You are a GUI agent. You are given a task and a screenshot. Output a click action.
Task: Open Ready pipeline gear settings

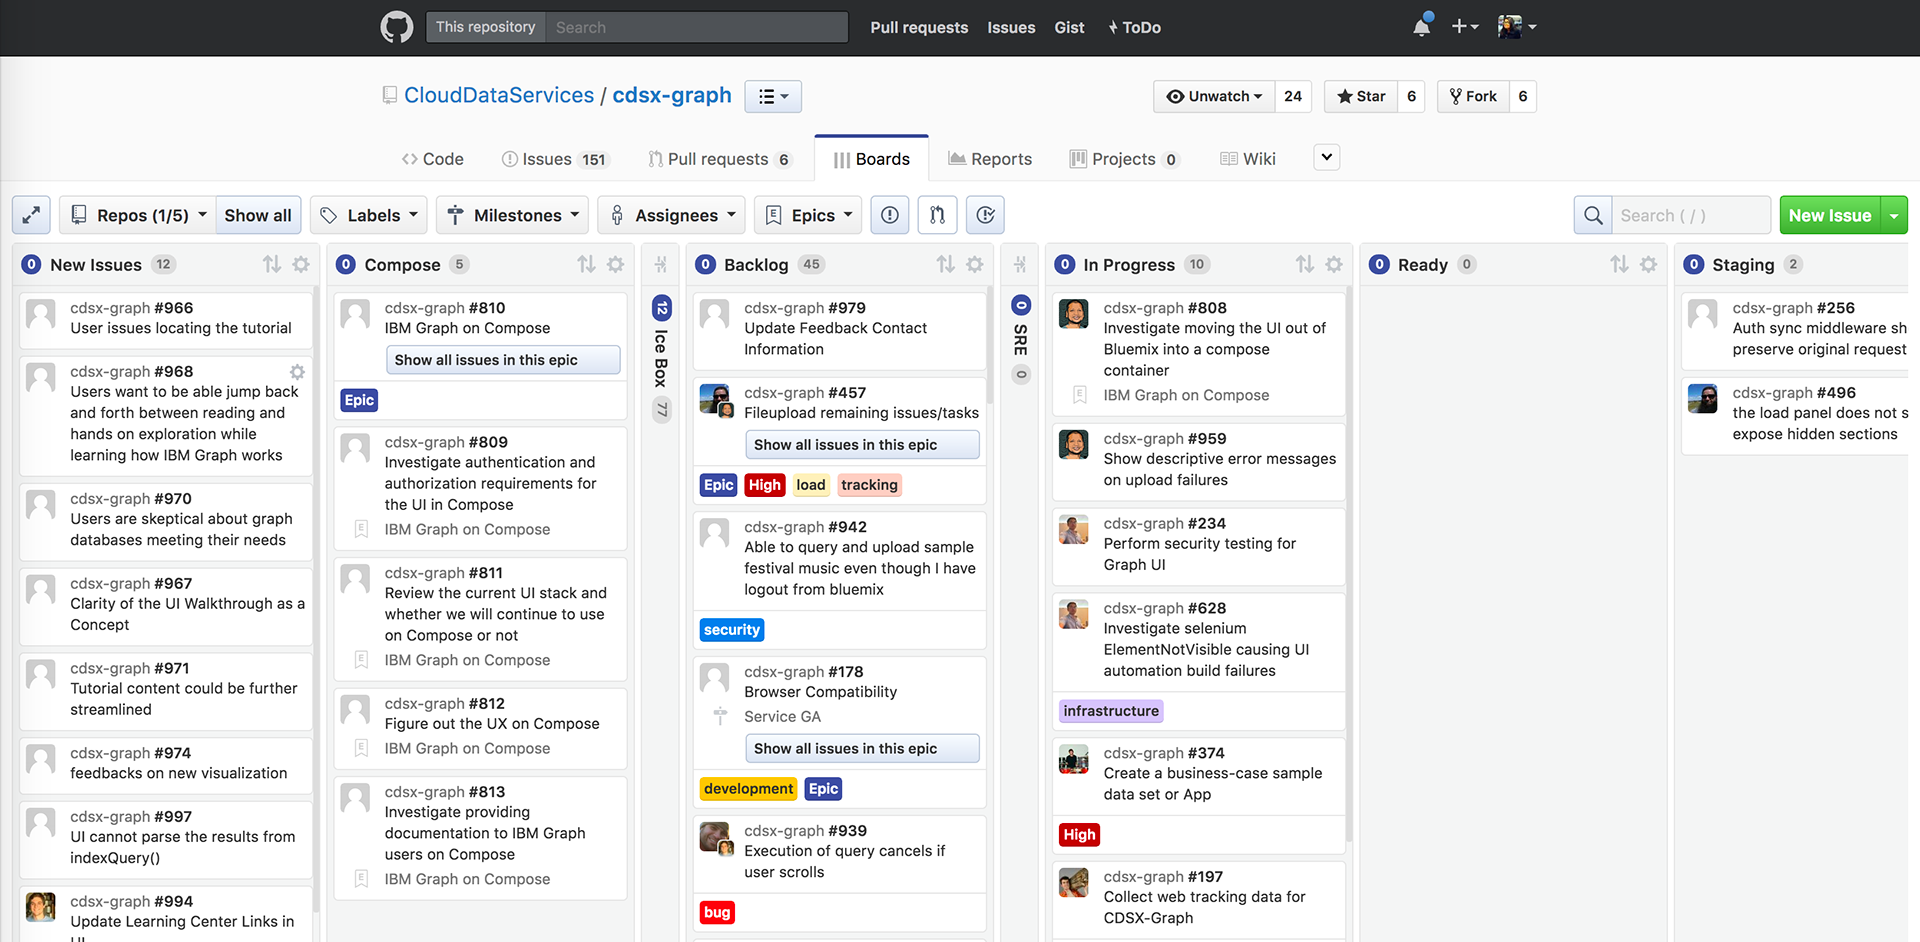(1649, 264)
